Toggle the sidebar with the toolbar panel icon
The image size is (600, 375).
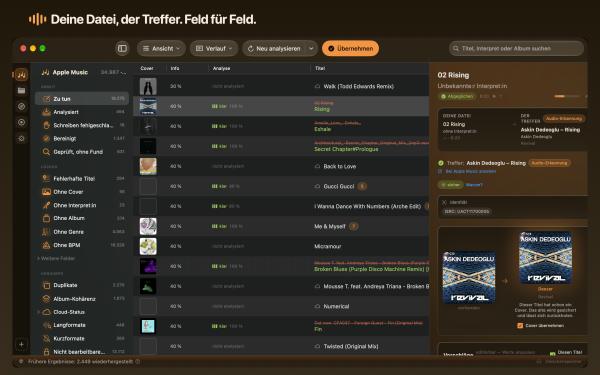pyautogui.click(x=122, y=49)
